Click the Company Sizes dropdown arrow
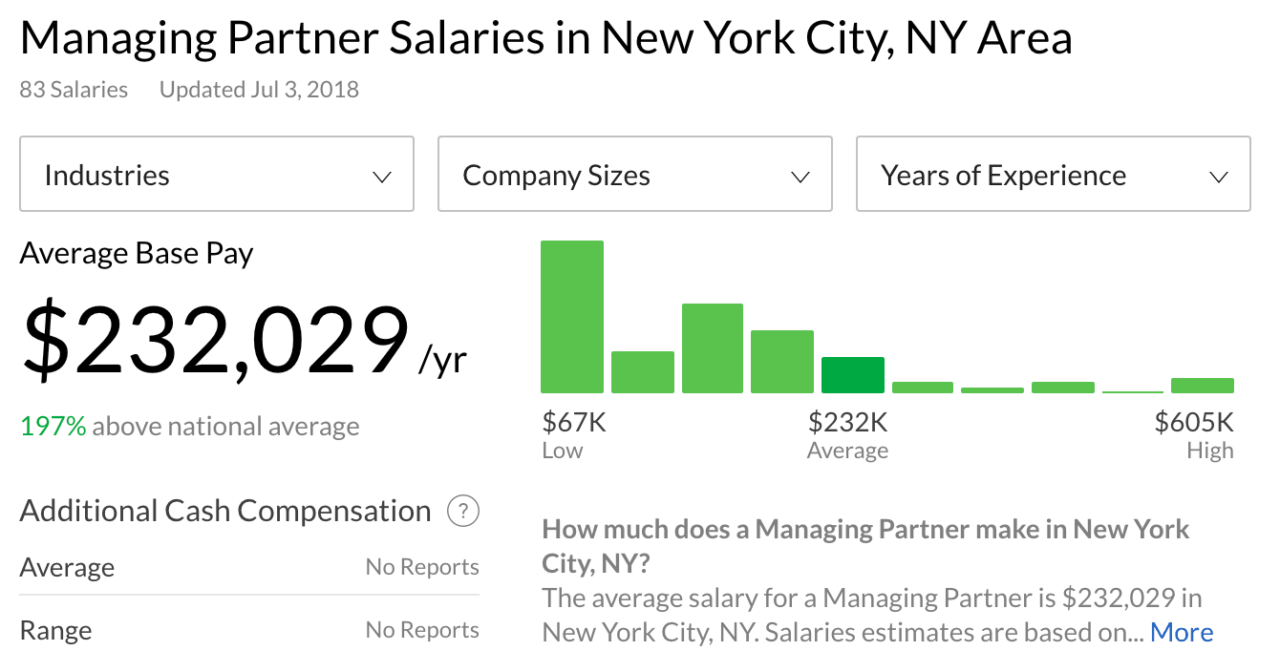Screen dimensions: 1280x672 coord(799,175)
